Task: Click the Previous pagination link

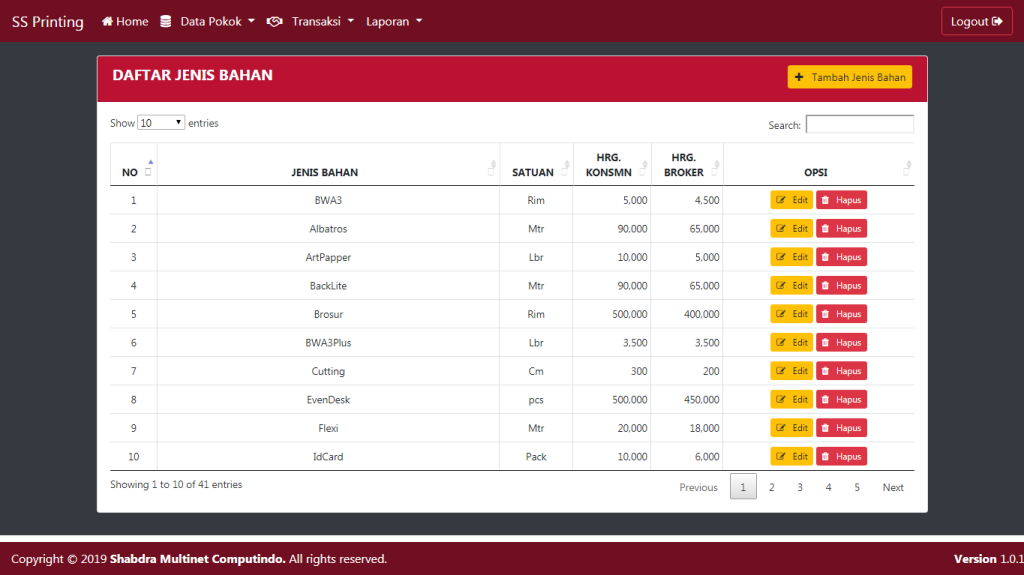Action: pos(698,487)
